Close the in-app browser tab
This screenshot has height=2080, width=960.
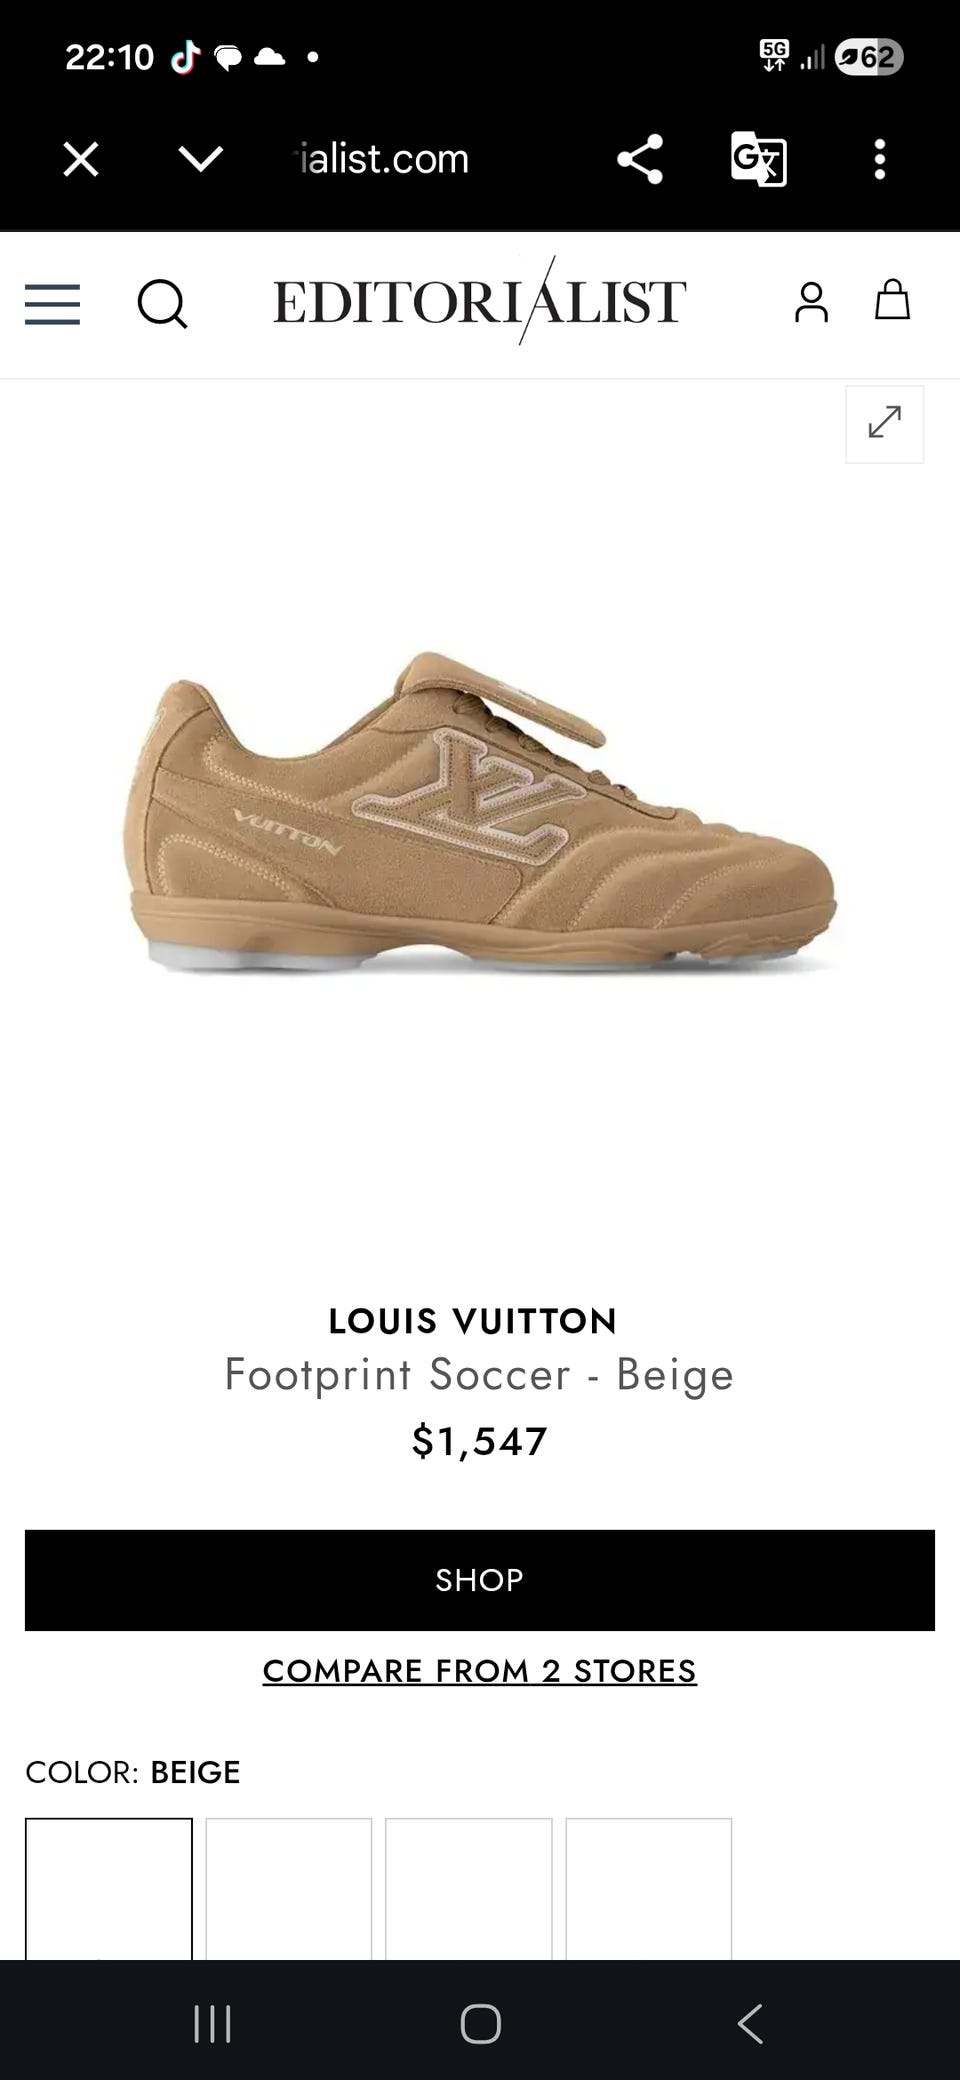point(81,159)
